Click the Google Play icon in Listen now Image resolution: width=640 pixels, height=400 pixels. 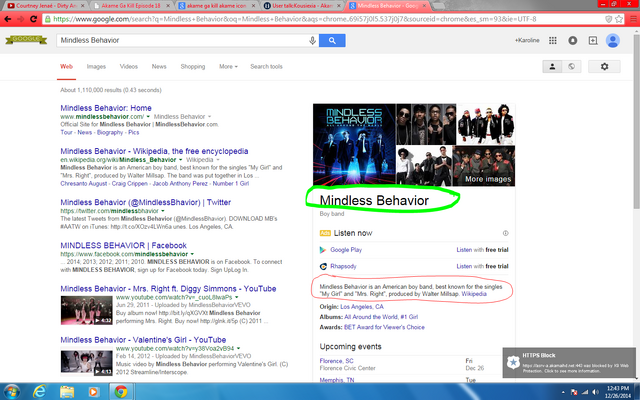pyautogui.click(x=323, y=250)
